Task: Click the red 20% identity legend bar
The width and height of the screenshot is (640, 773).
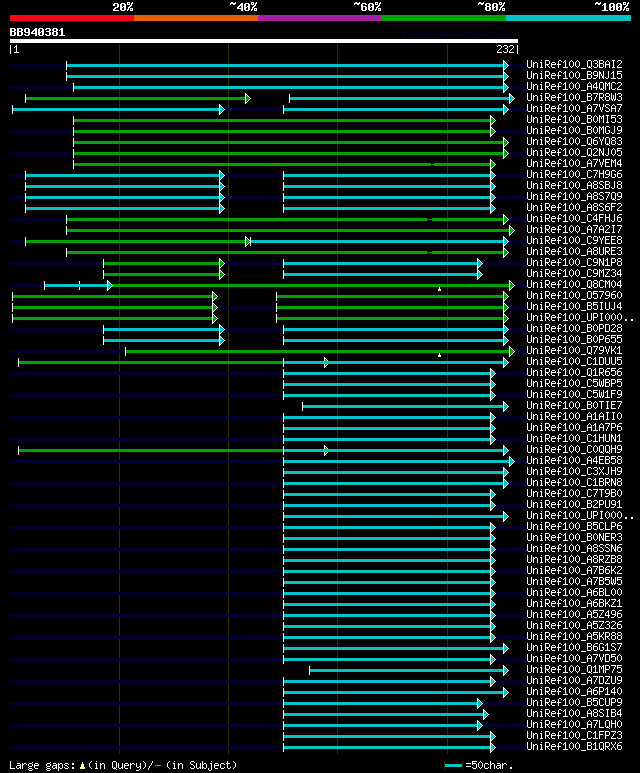Action: (71, 18)
